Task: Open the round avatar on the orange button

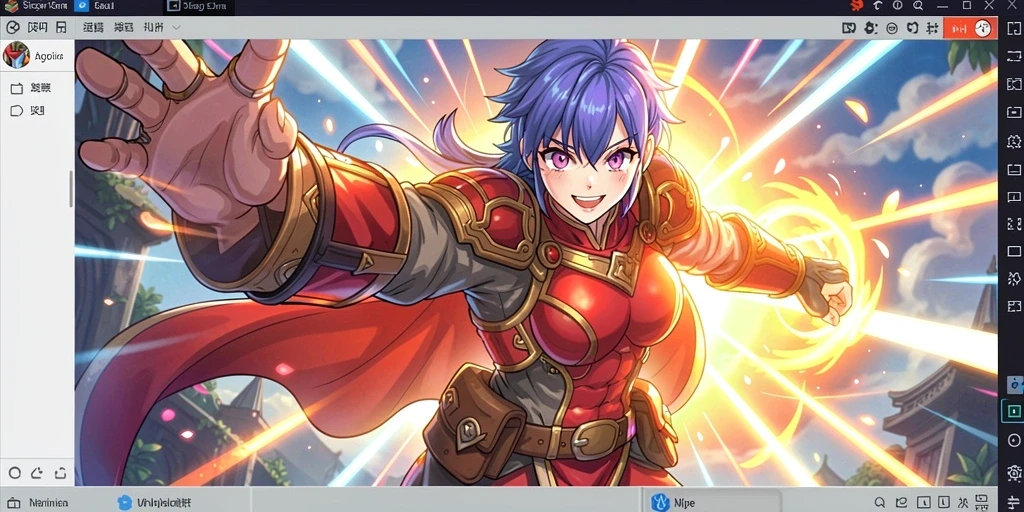Action: (x=982, y=28)
